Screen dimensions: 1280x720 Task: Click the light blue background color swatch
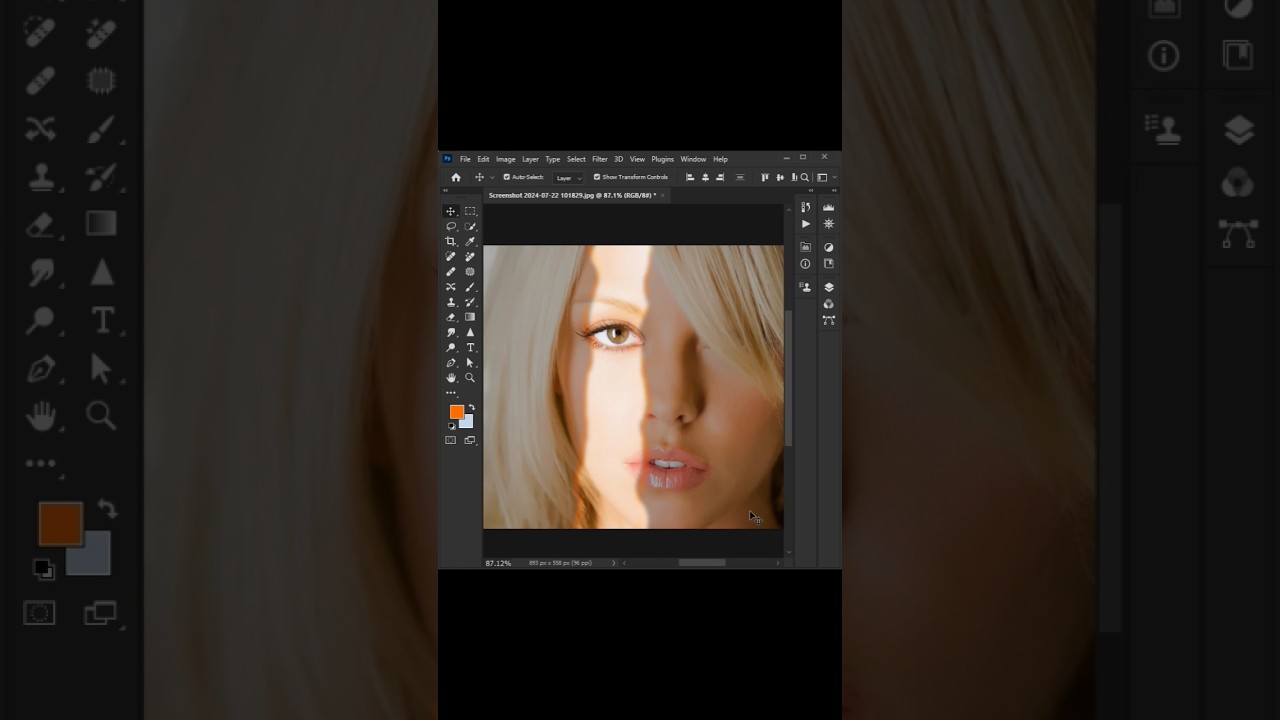pos(468,424)
